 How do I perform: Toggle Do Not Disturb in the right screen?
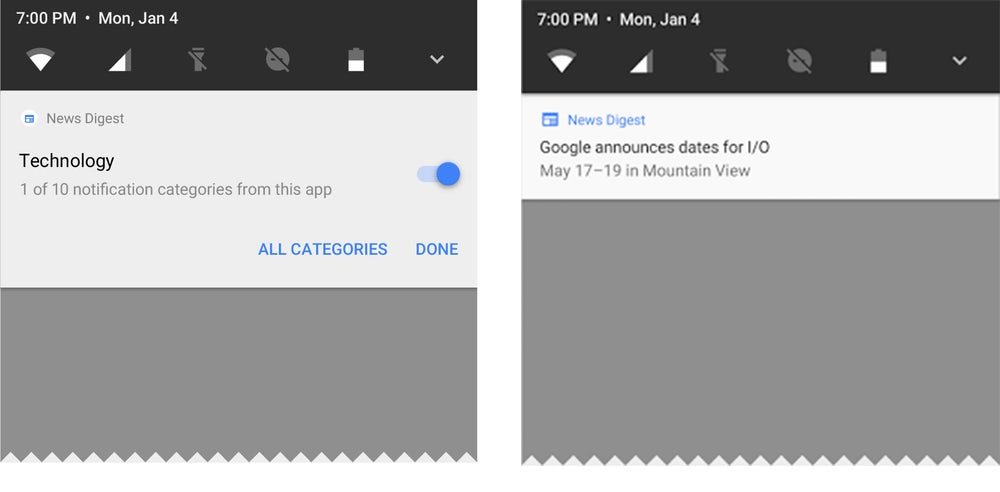pos(799,62)
